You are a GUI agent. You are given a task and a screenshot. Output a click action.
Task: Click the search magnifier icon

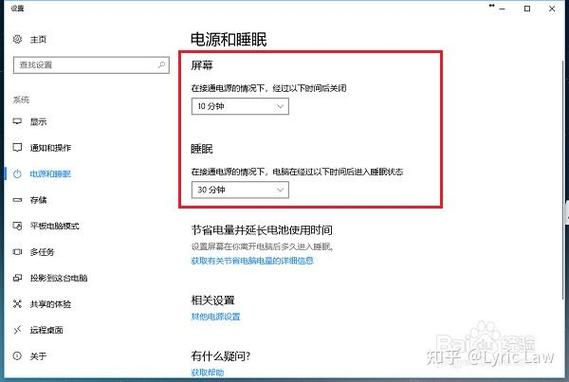click(x=161, y=65)
